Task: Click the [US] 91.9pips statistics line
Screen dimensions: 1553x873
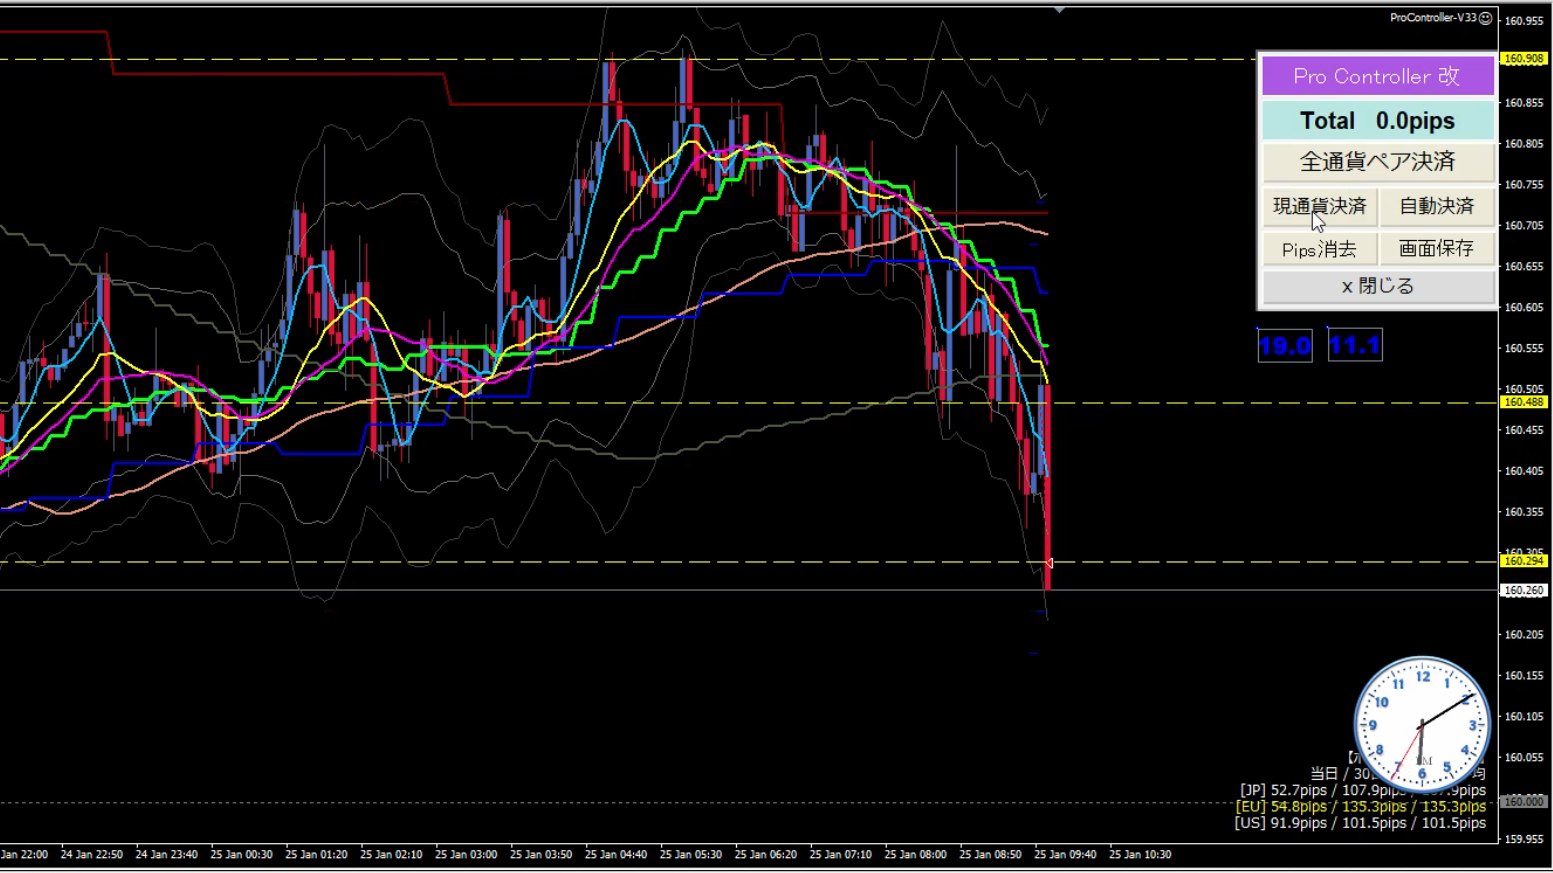Action: (1360, 823)
